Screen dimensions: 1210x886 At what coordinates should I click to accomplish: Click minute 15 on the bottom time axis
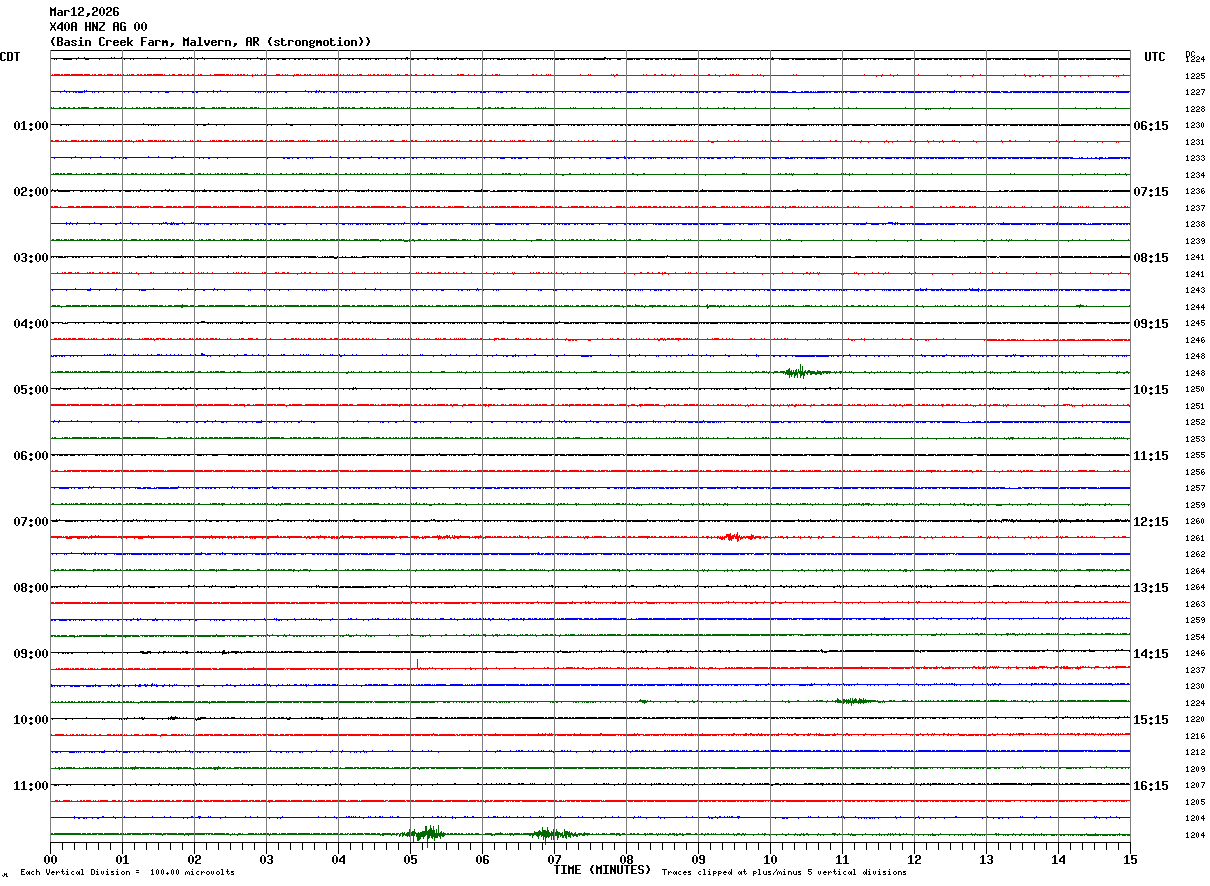(x=1130, y=859)
